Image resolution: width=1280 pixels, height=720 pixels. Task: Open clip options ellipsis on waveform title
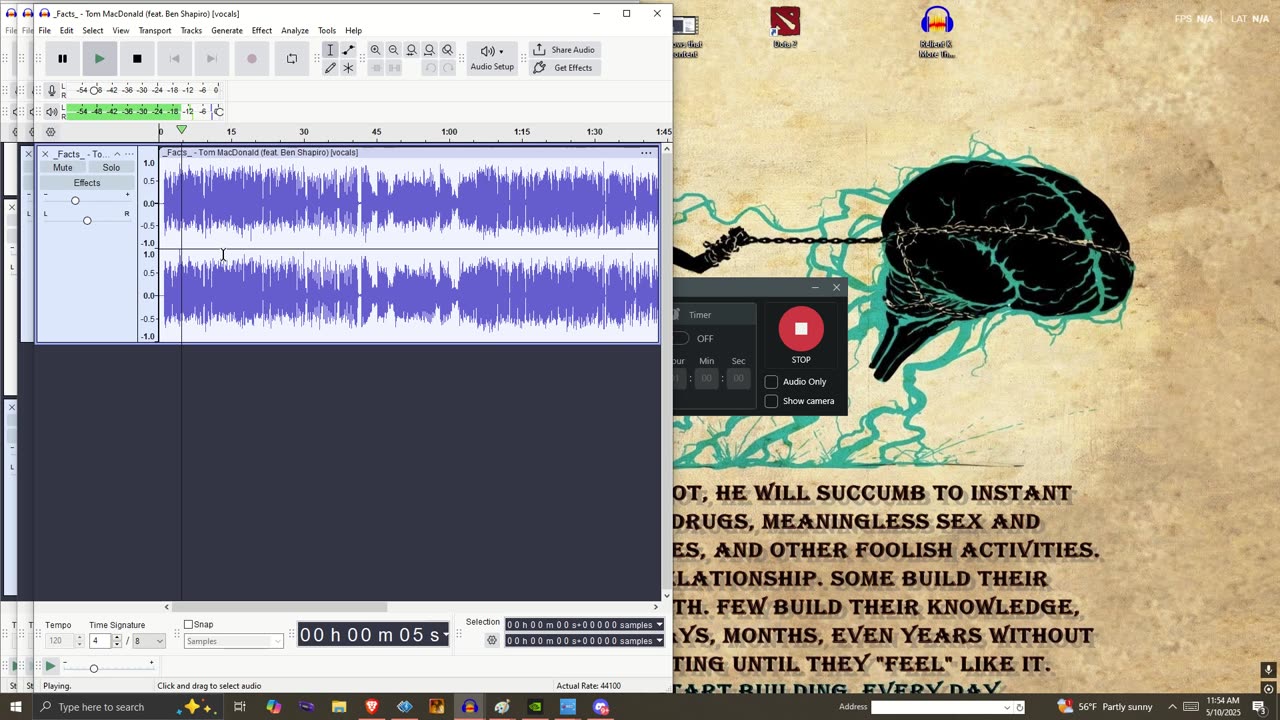(x=646, y=153)
